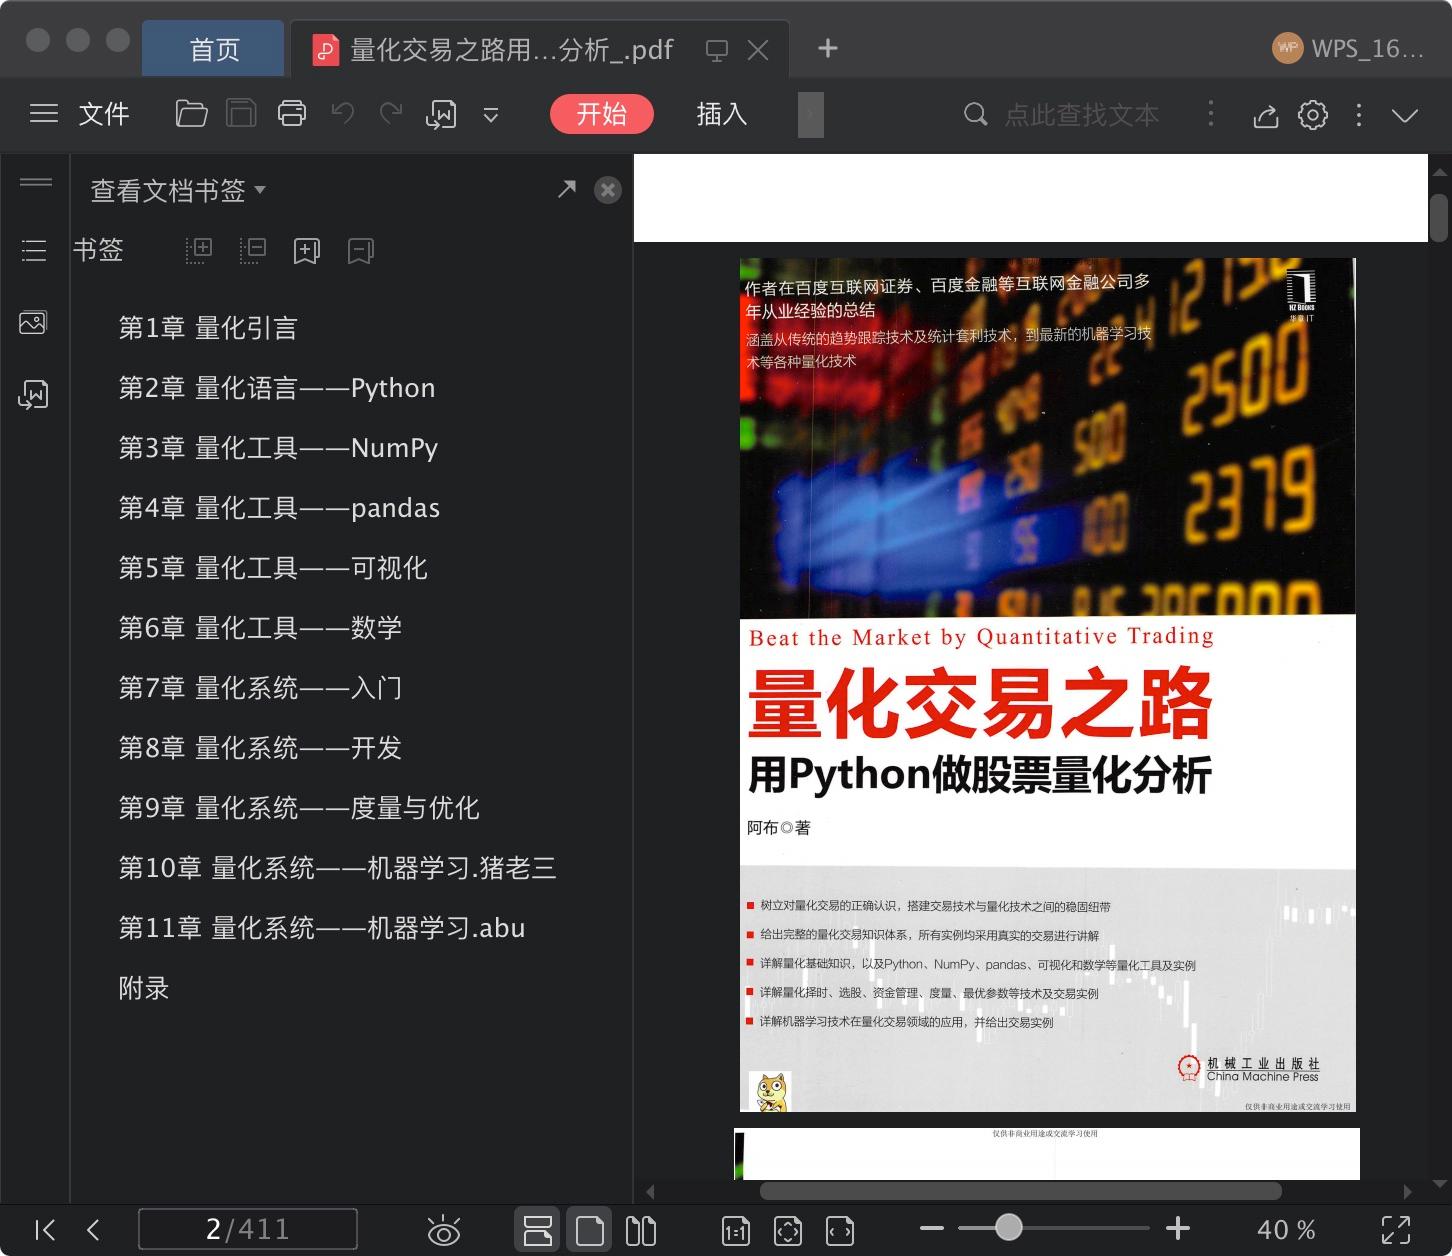This screenshot has width=1452, height=1256.
Task: Pop out the bookmark panel arrow
Action: (567, 189)
